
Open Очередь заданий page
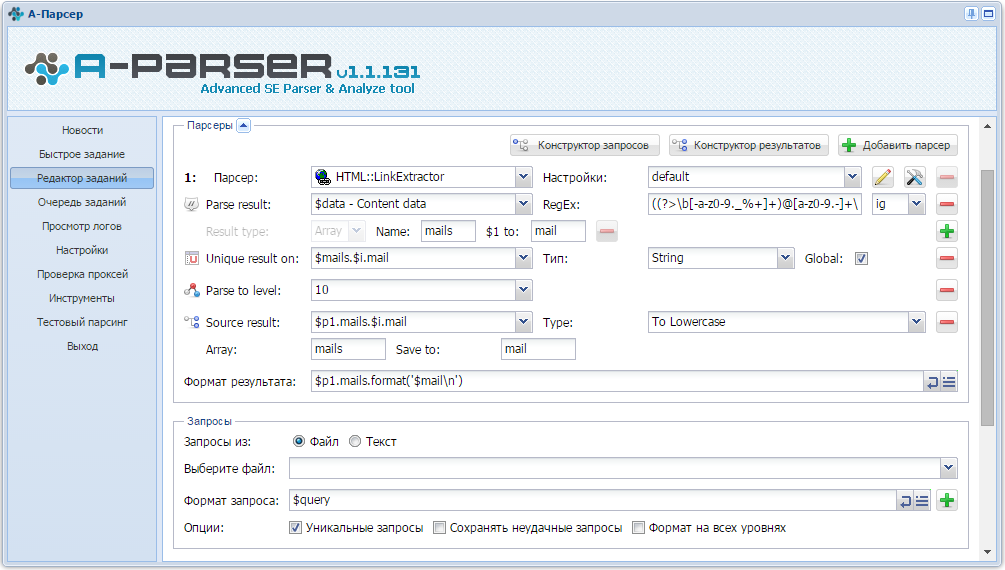point(82,202)
